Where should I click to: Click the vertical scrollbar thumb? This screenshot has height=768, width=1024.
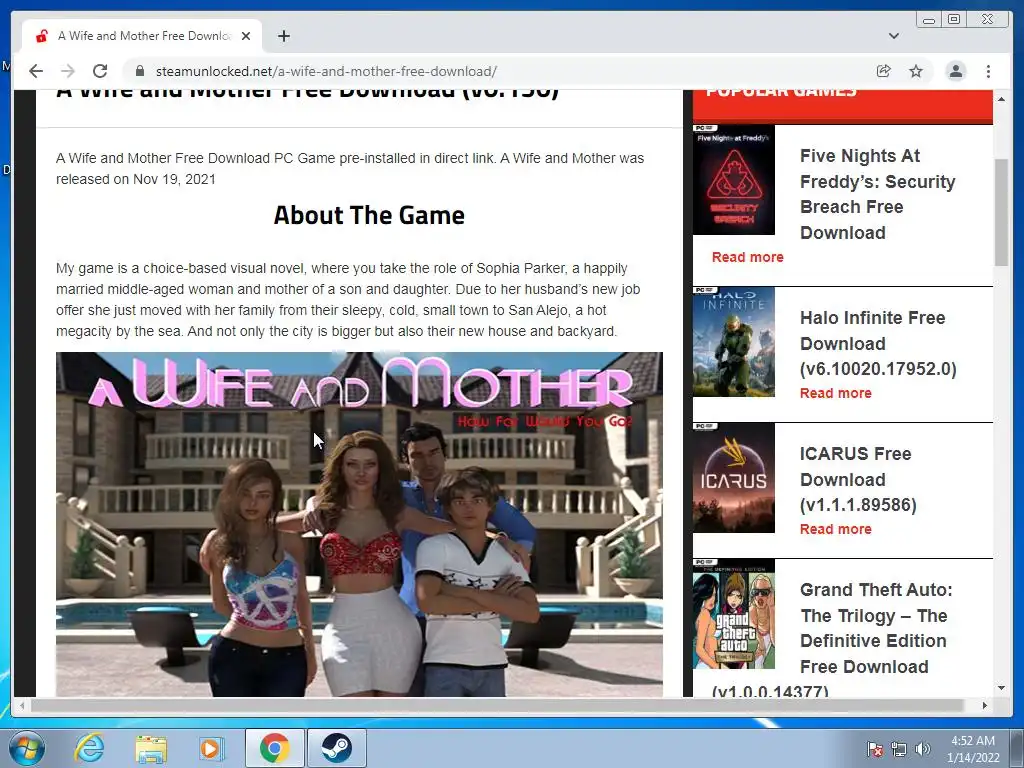pos(1001,212)
